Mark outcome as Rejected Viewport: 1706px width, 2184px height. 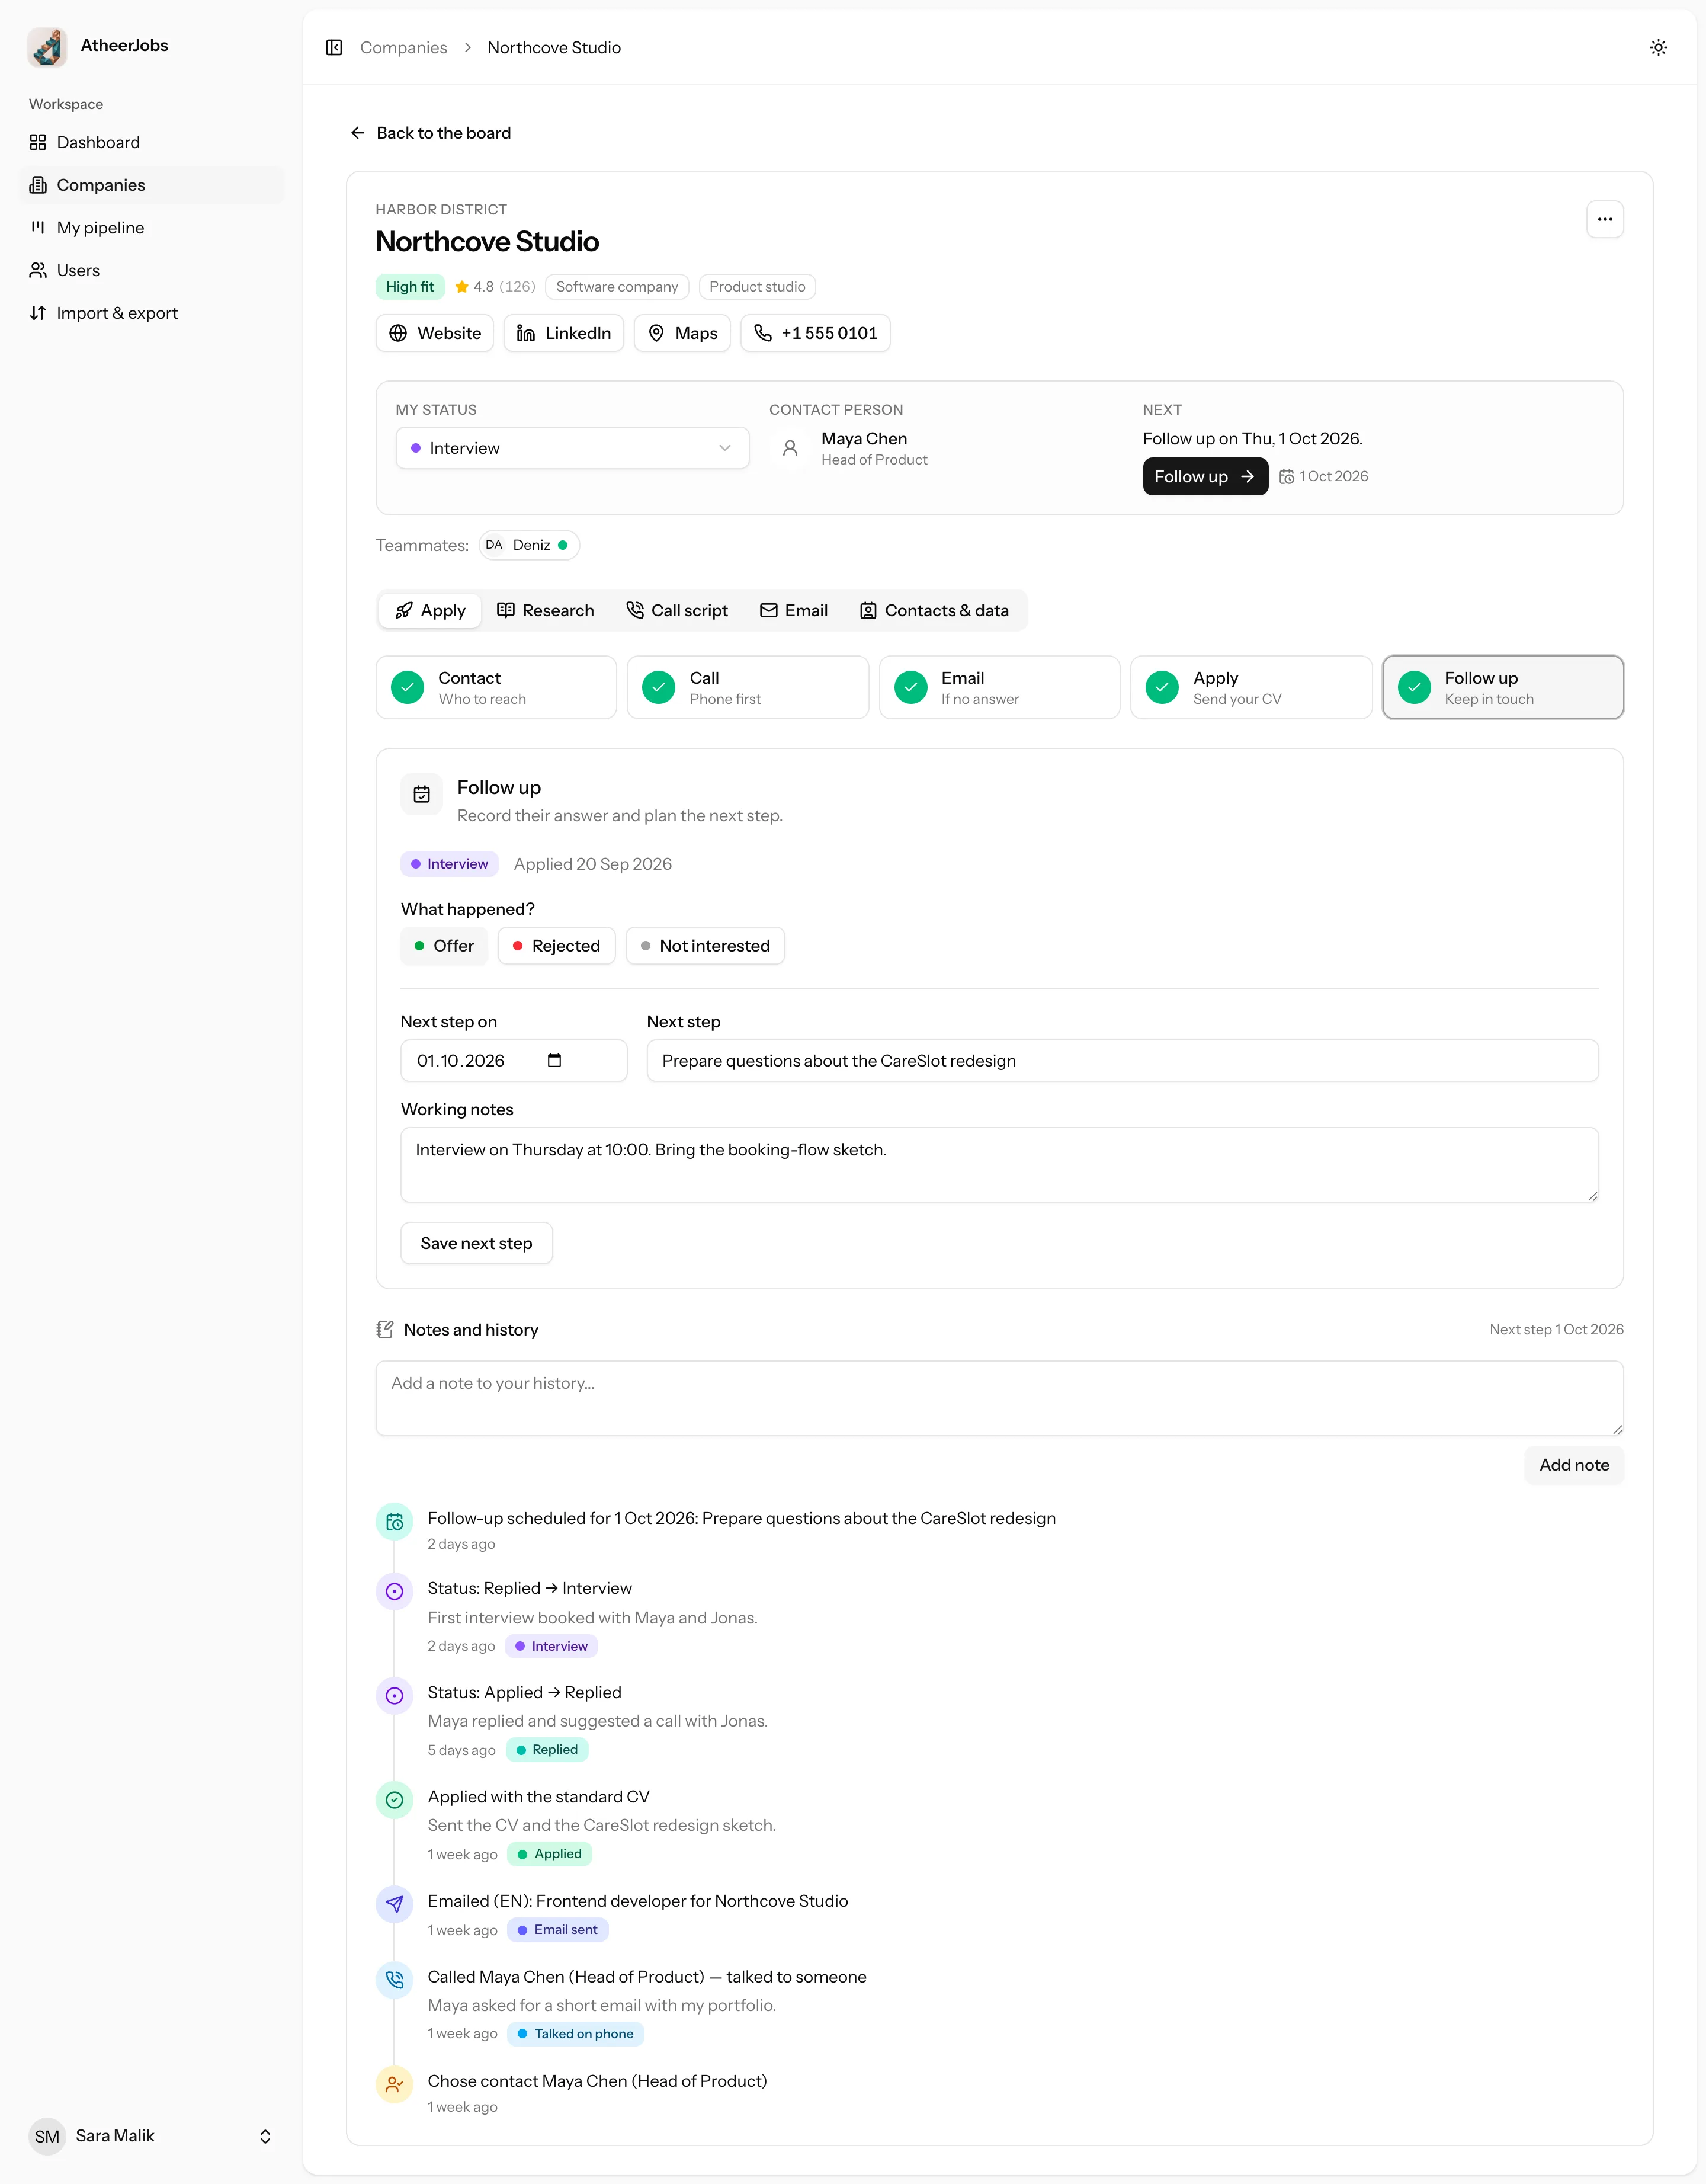556,946
